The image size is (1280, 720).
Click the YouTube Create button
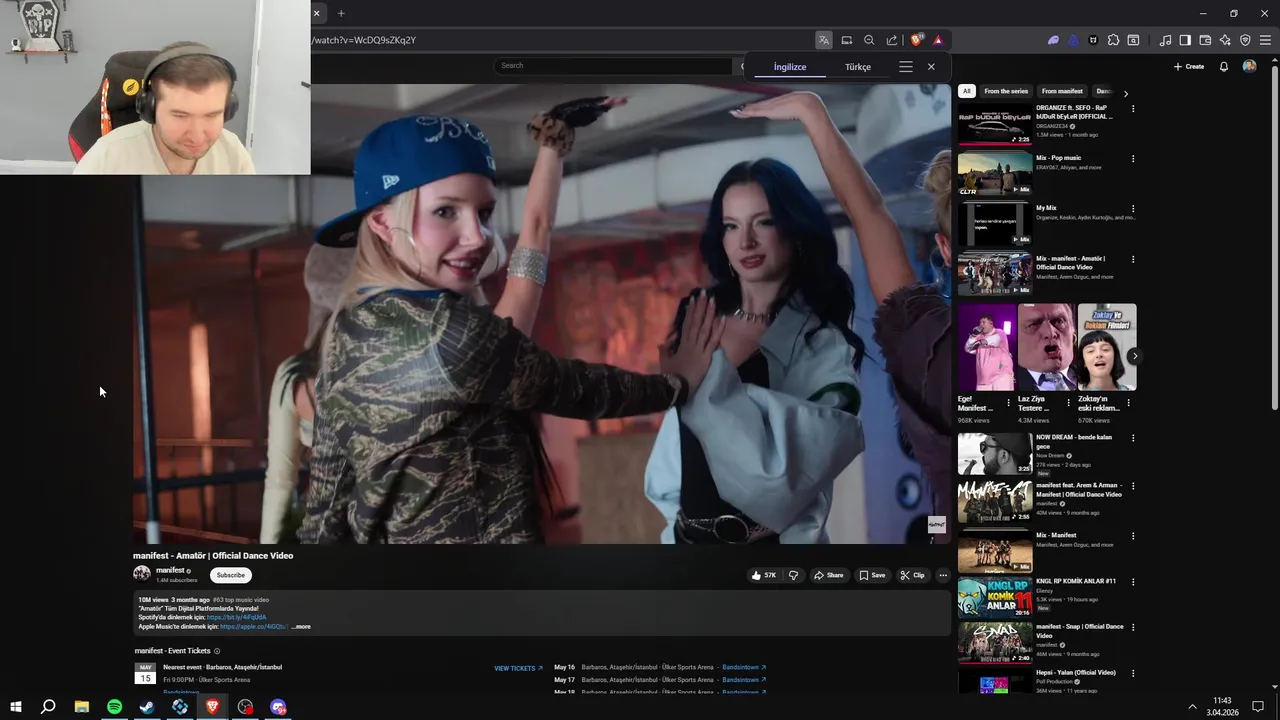coord(1189,66)
